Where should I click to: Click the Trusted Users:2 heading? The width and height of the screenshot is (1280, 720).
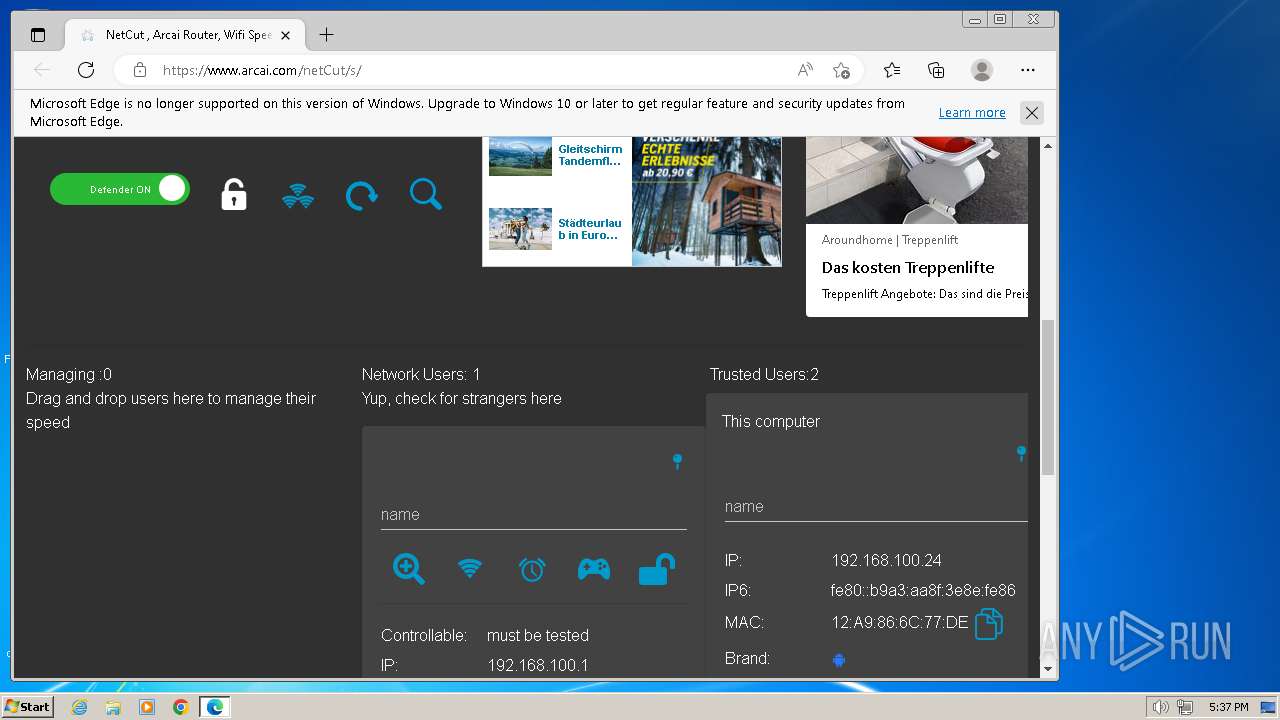(x=764, y=375)
